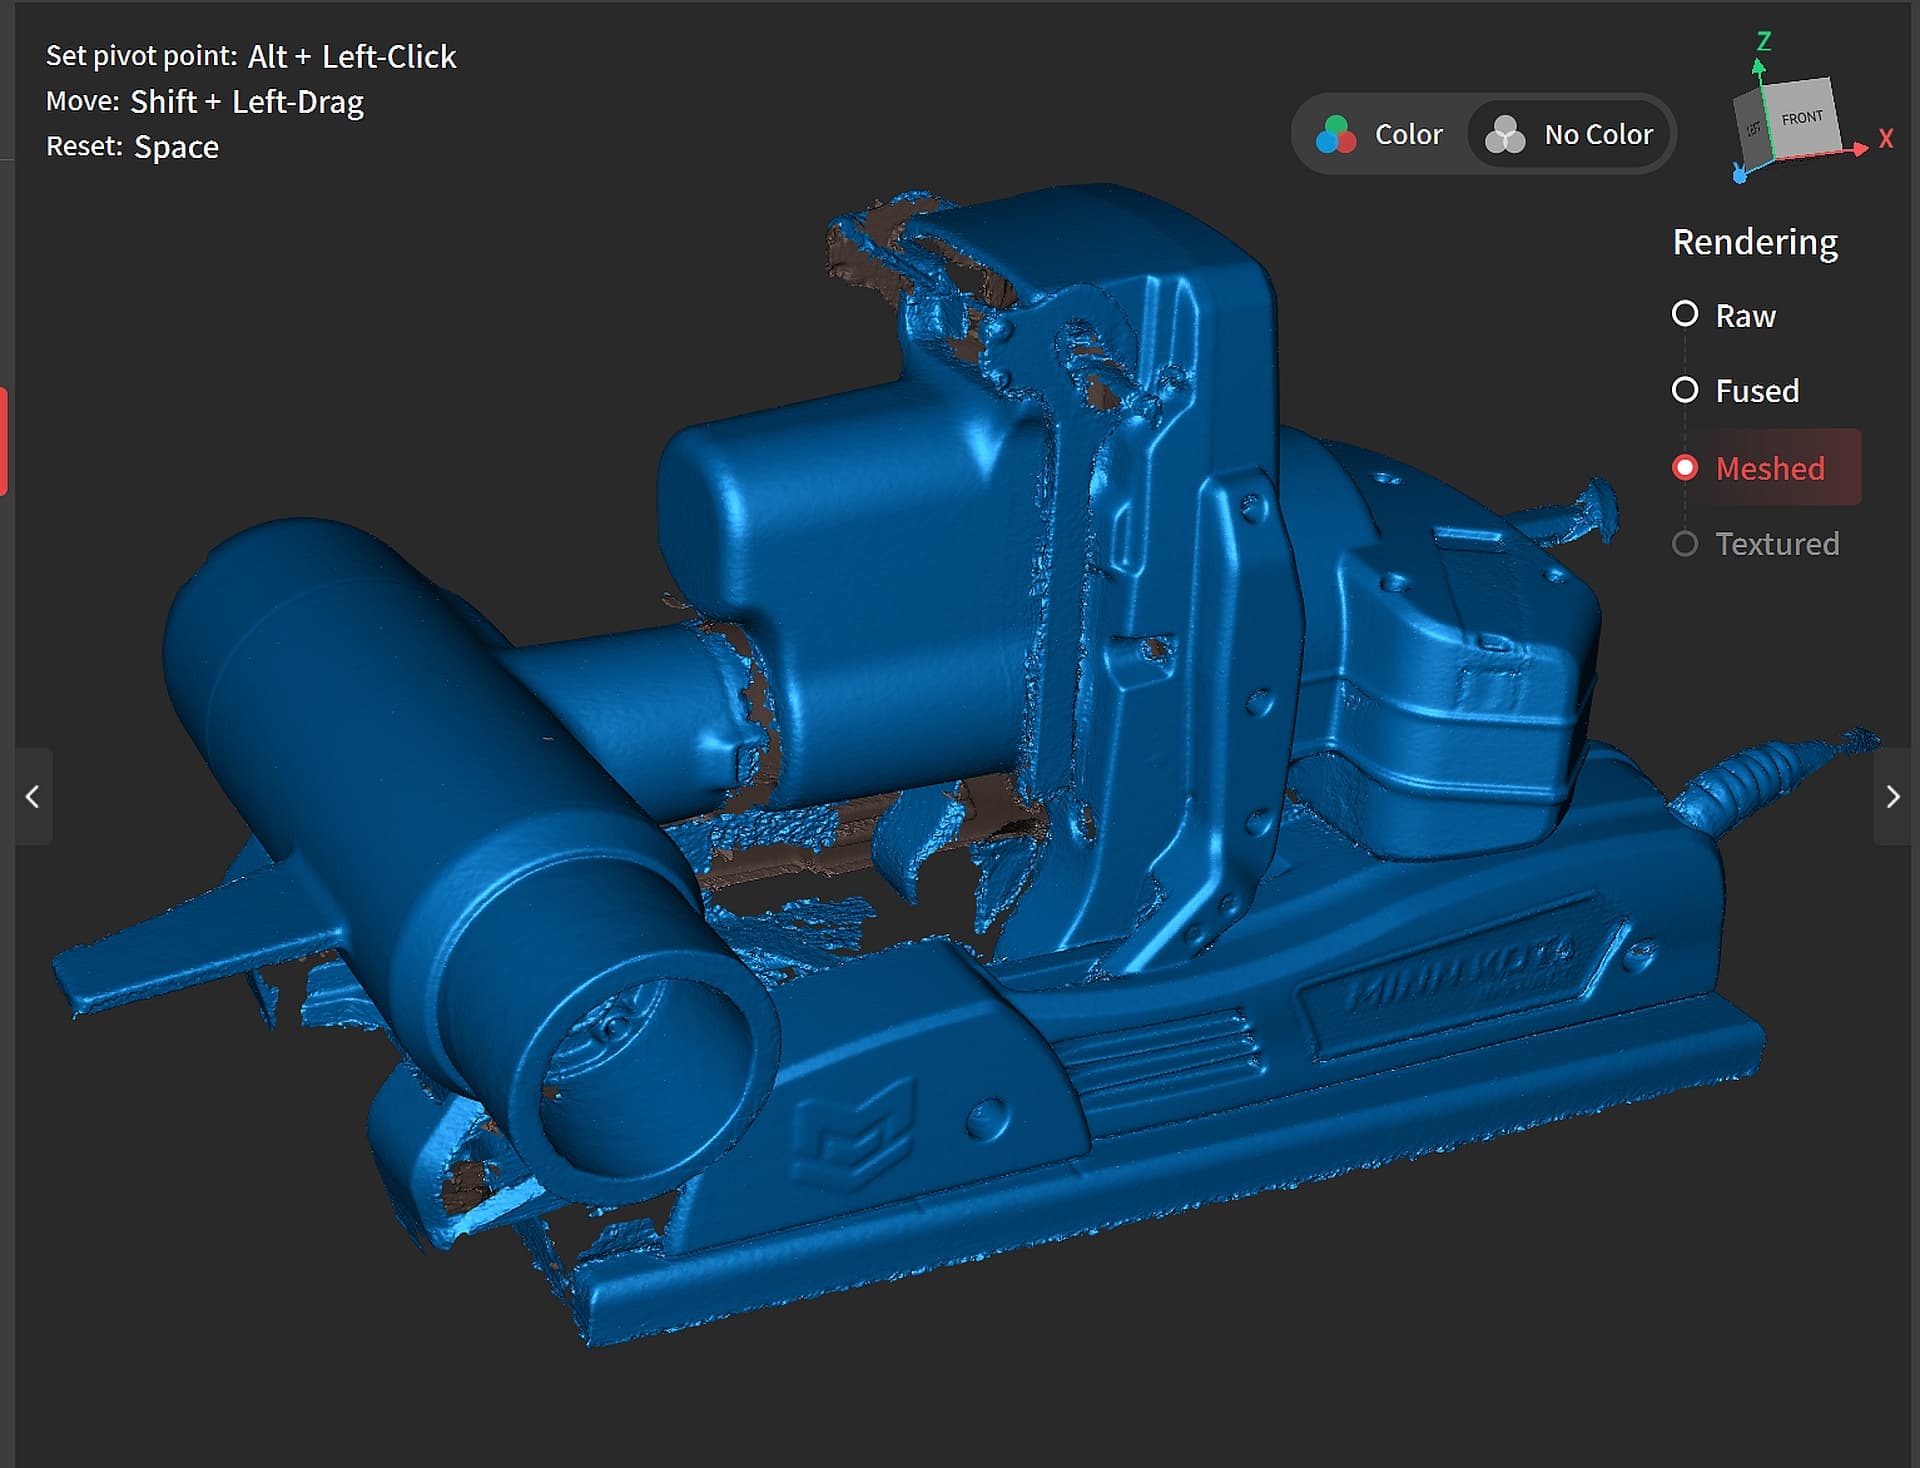
Task: Click the X axis arrow on gizmo
Action: pyautogui.click(x=1860, y=148)
